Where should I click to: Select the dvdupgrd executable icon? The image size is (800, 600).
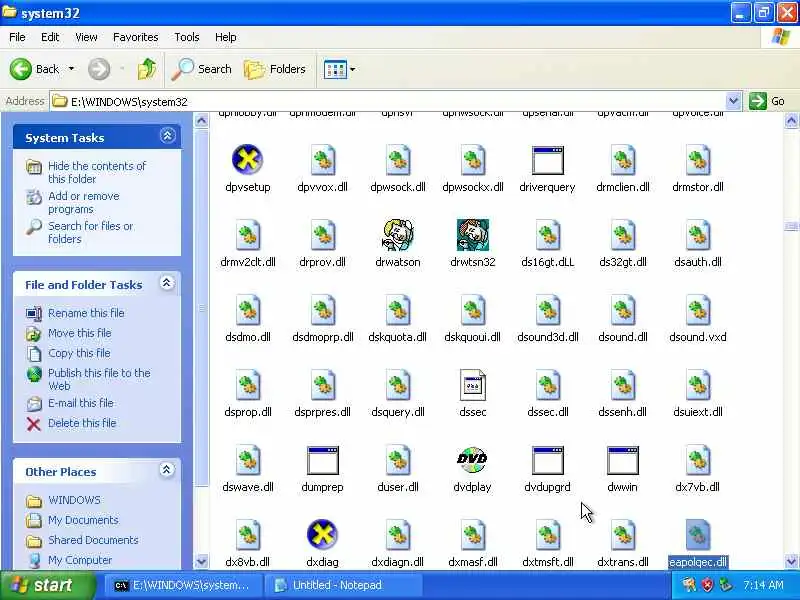(x=547, y=460)
